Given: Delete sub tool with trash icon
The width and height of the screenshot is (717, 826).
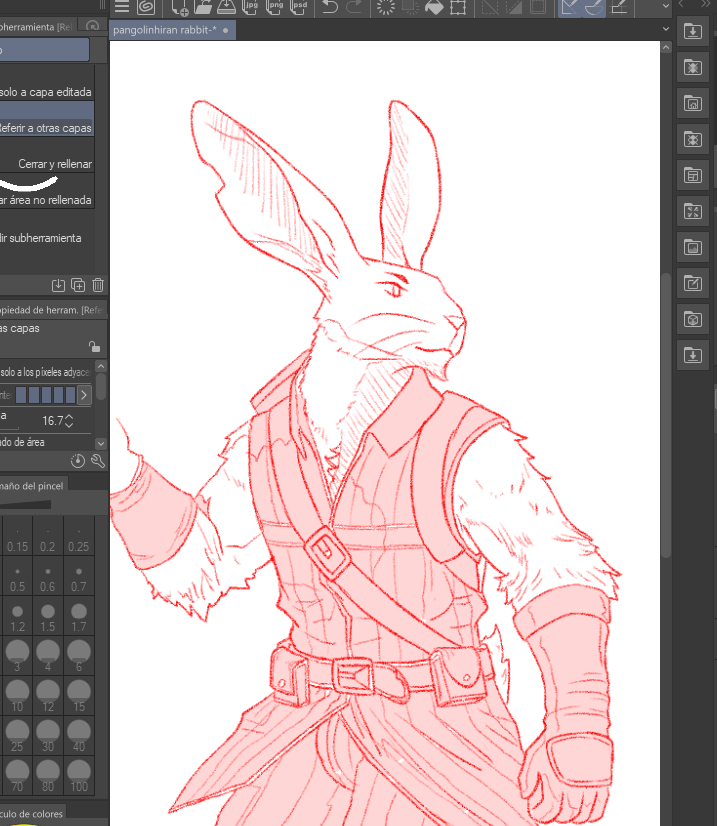Looking at the screenshot, I should click(x=98, y=286).
